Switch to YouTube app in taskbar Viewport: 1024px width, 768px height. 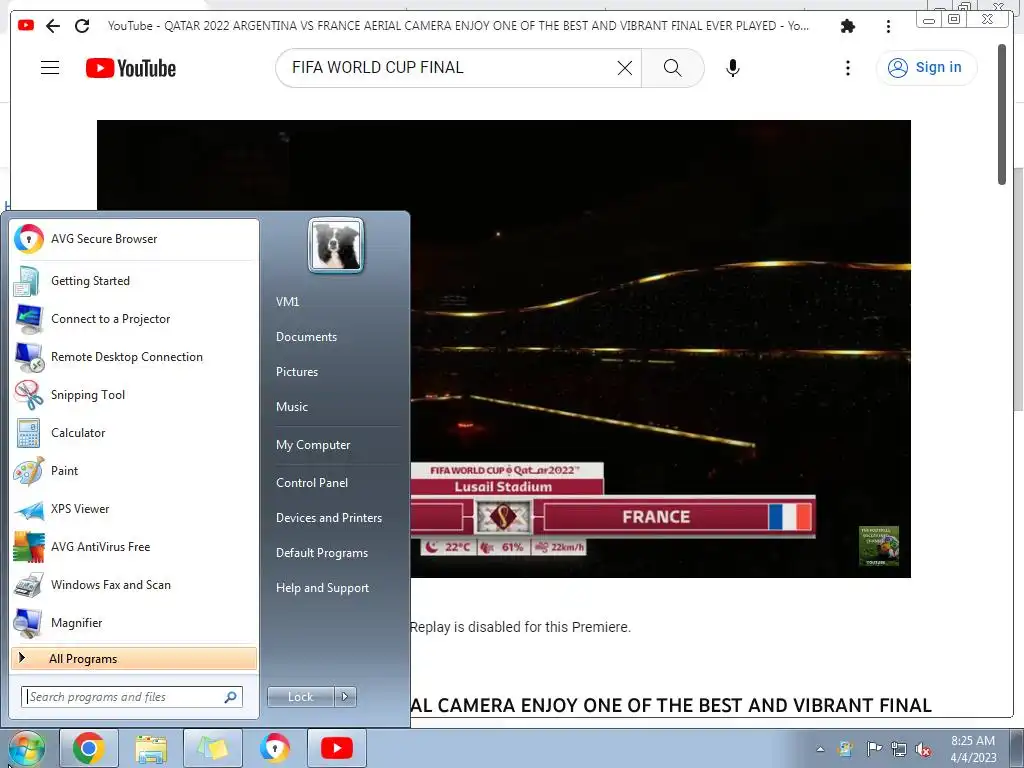click(337, 748)
